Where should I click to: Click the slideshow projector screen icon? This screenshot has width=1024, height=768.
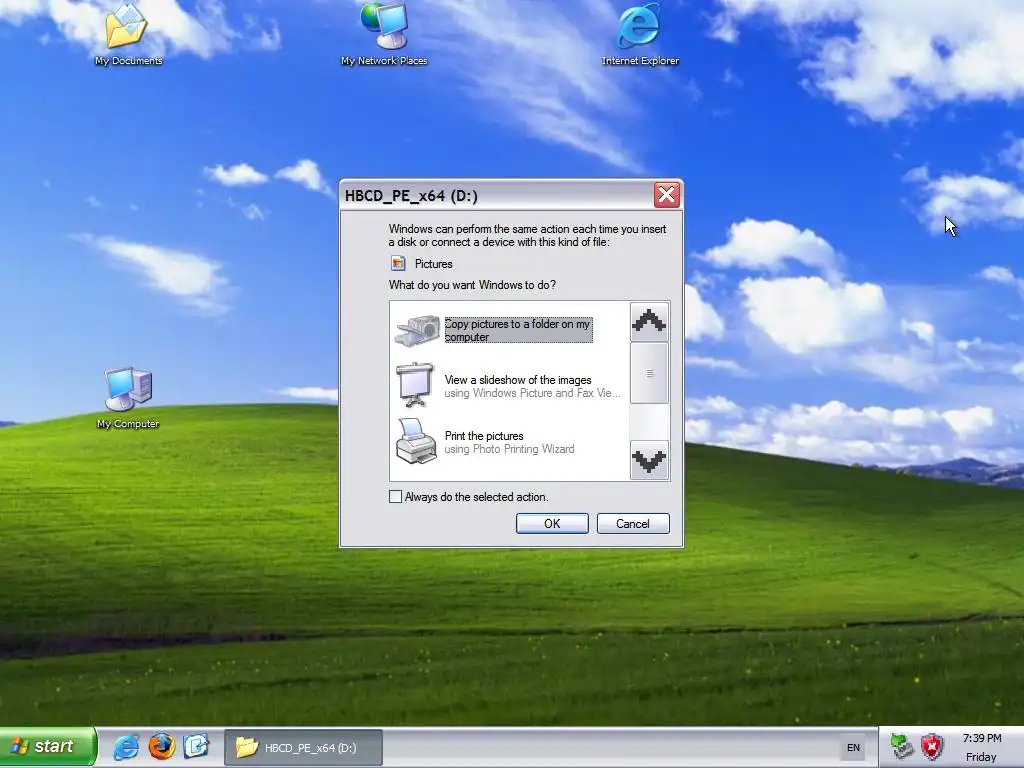(415, 385)
